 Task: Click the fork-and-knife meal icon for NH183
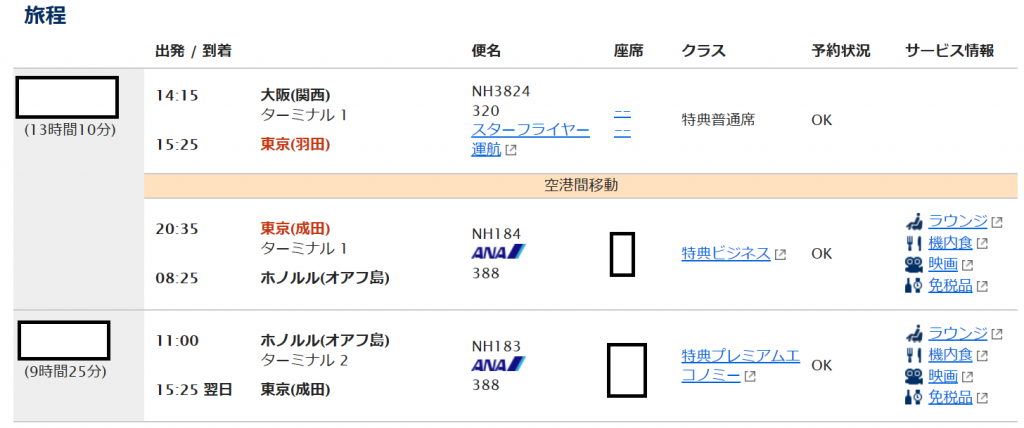(x=914, y=355)
